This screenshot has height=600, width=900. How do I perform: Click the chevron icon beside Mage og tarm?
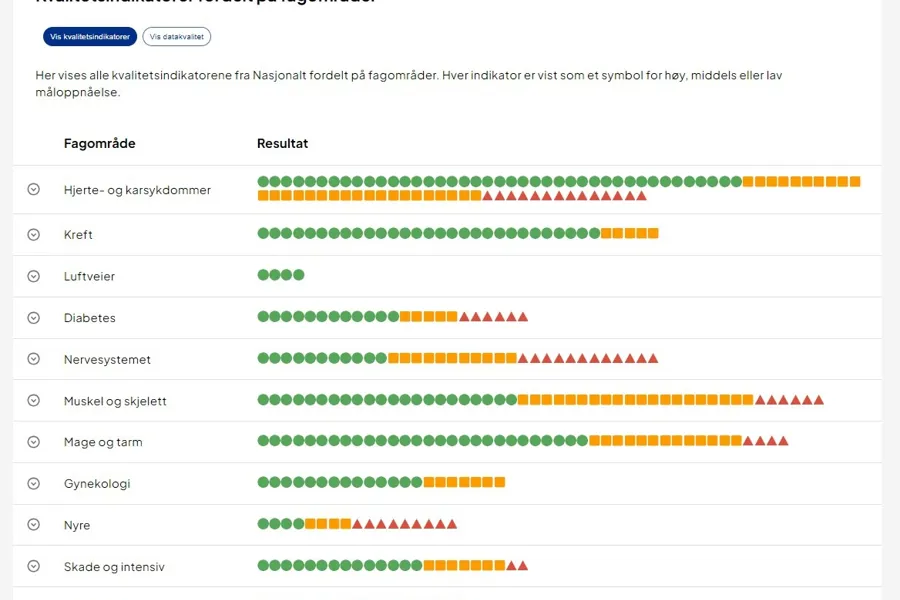(33, 442)
